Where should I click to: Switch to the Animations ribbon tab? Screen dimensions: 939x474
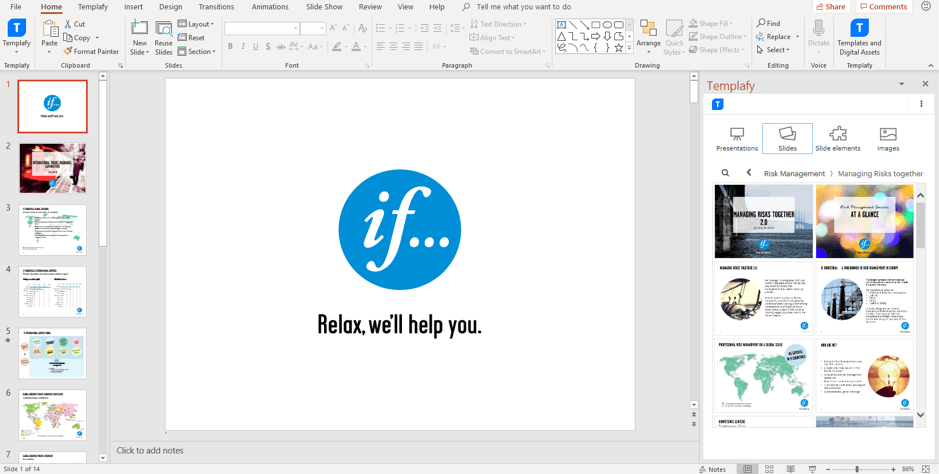(269, 7)
